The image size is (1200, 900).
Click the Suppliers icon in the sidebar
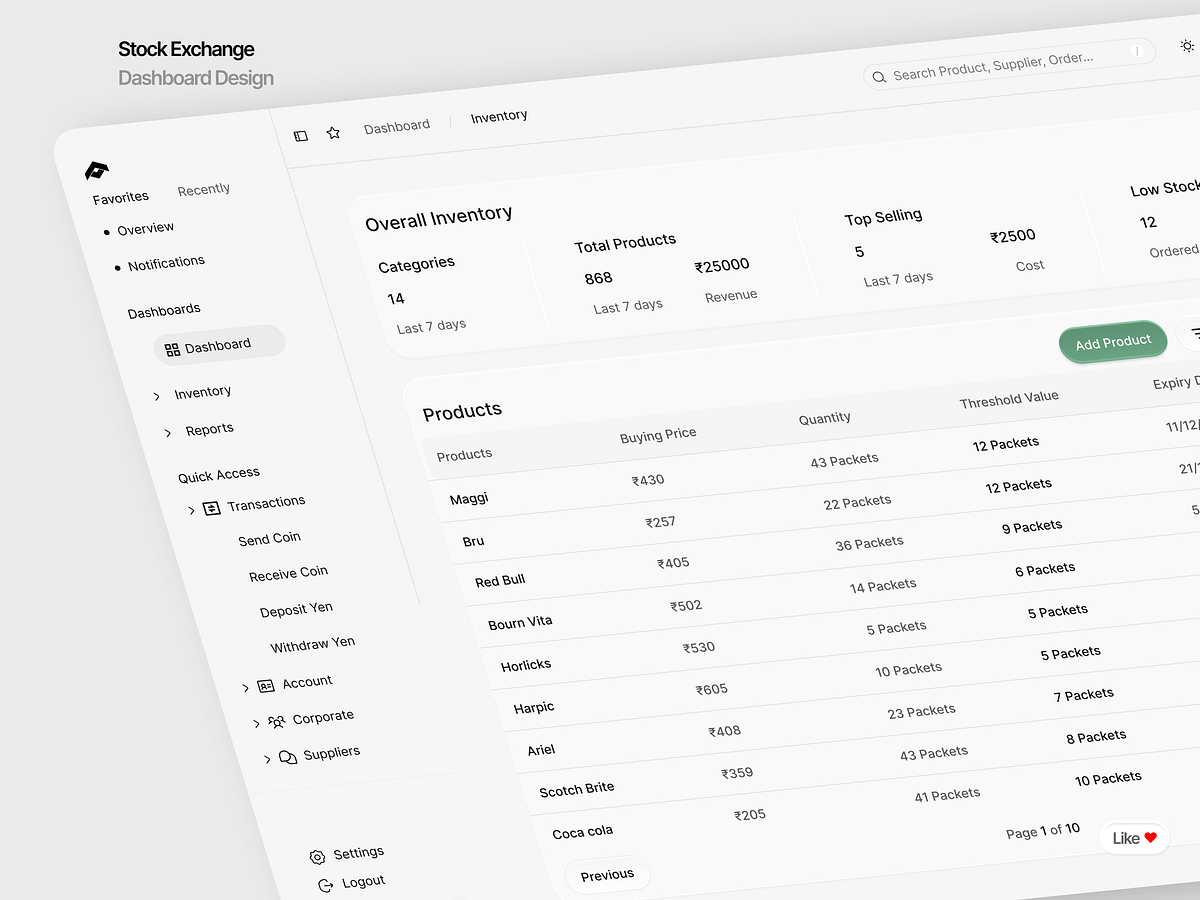click(x=287, y=757)
